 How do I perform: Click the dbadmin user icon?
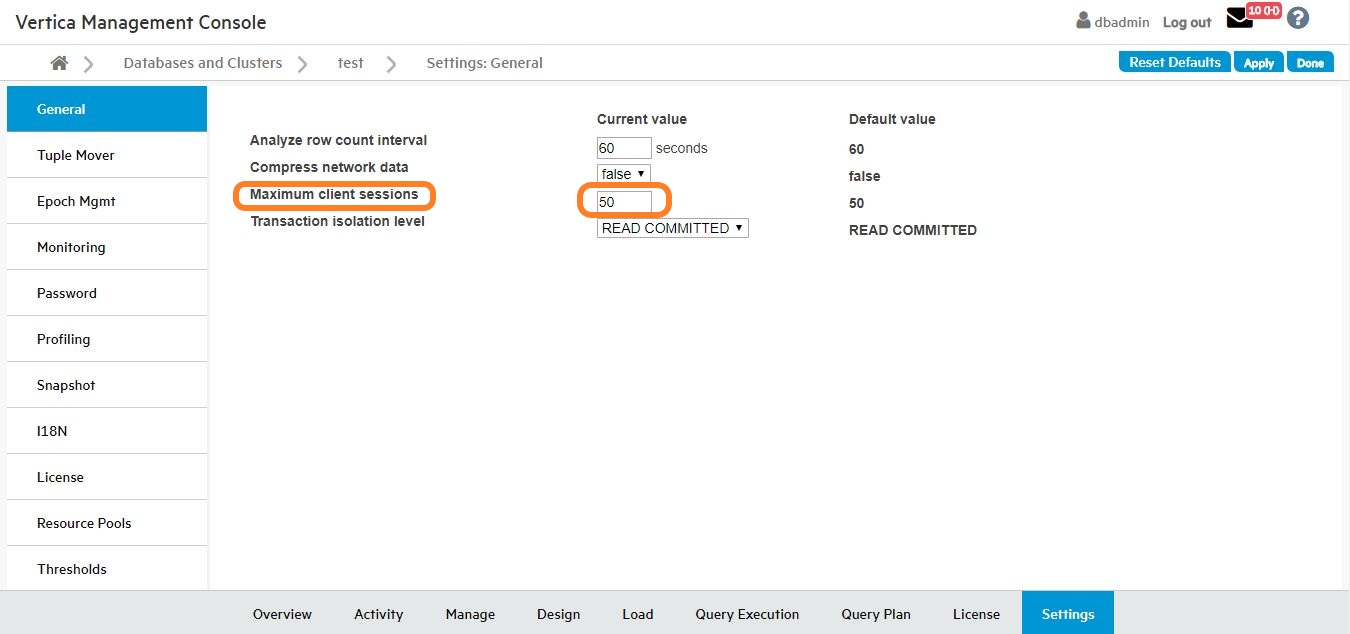point(1083,21)
